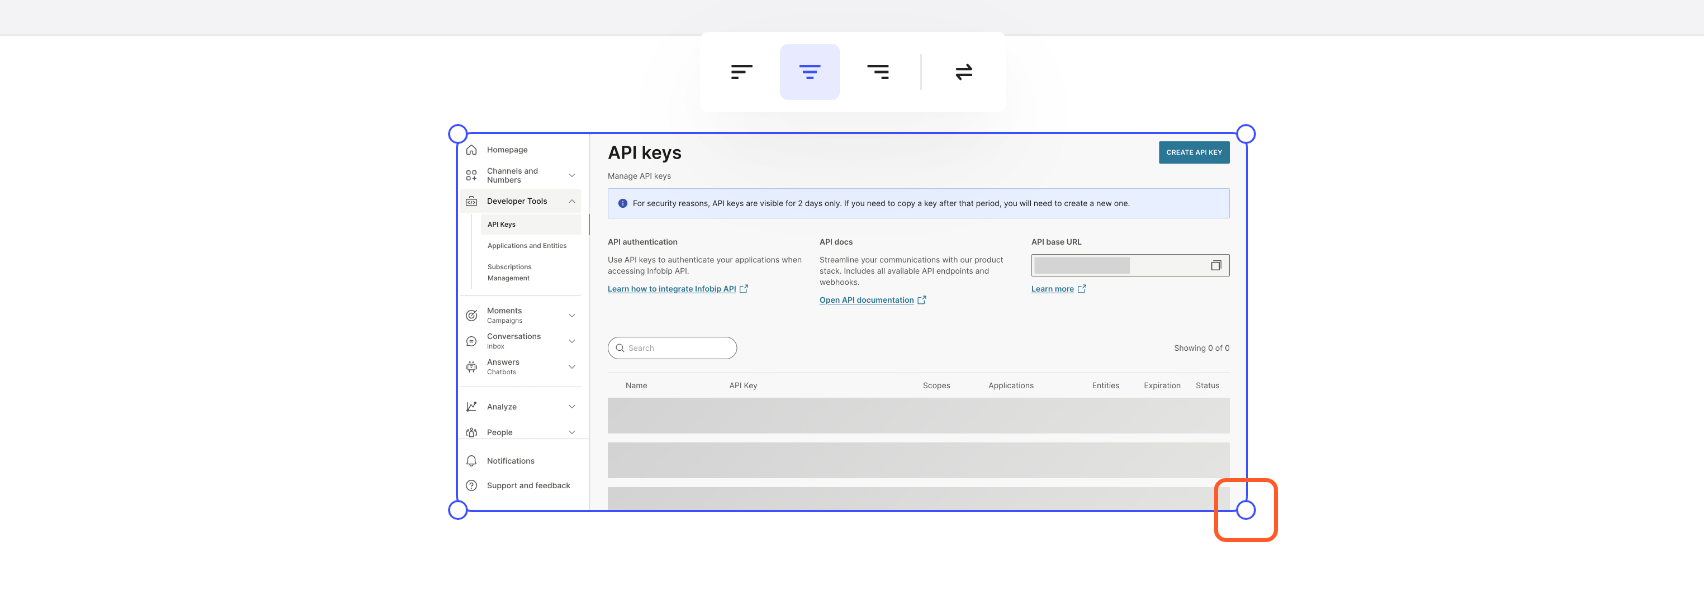This screenshot has width=1704, height=594.
Task: Follow the Learn more link under API base URL
Action: tap(1058, 289)
